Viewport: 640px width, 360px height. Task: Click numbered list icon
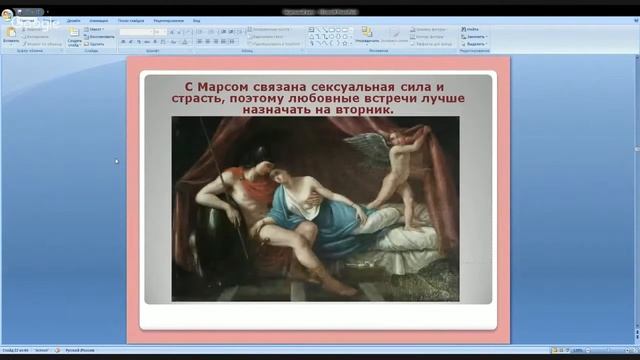click(x=211, y=32)
